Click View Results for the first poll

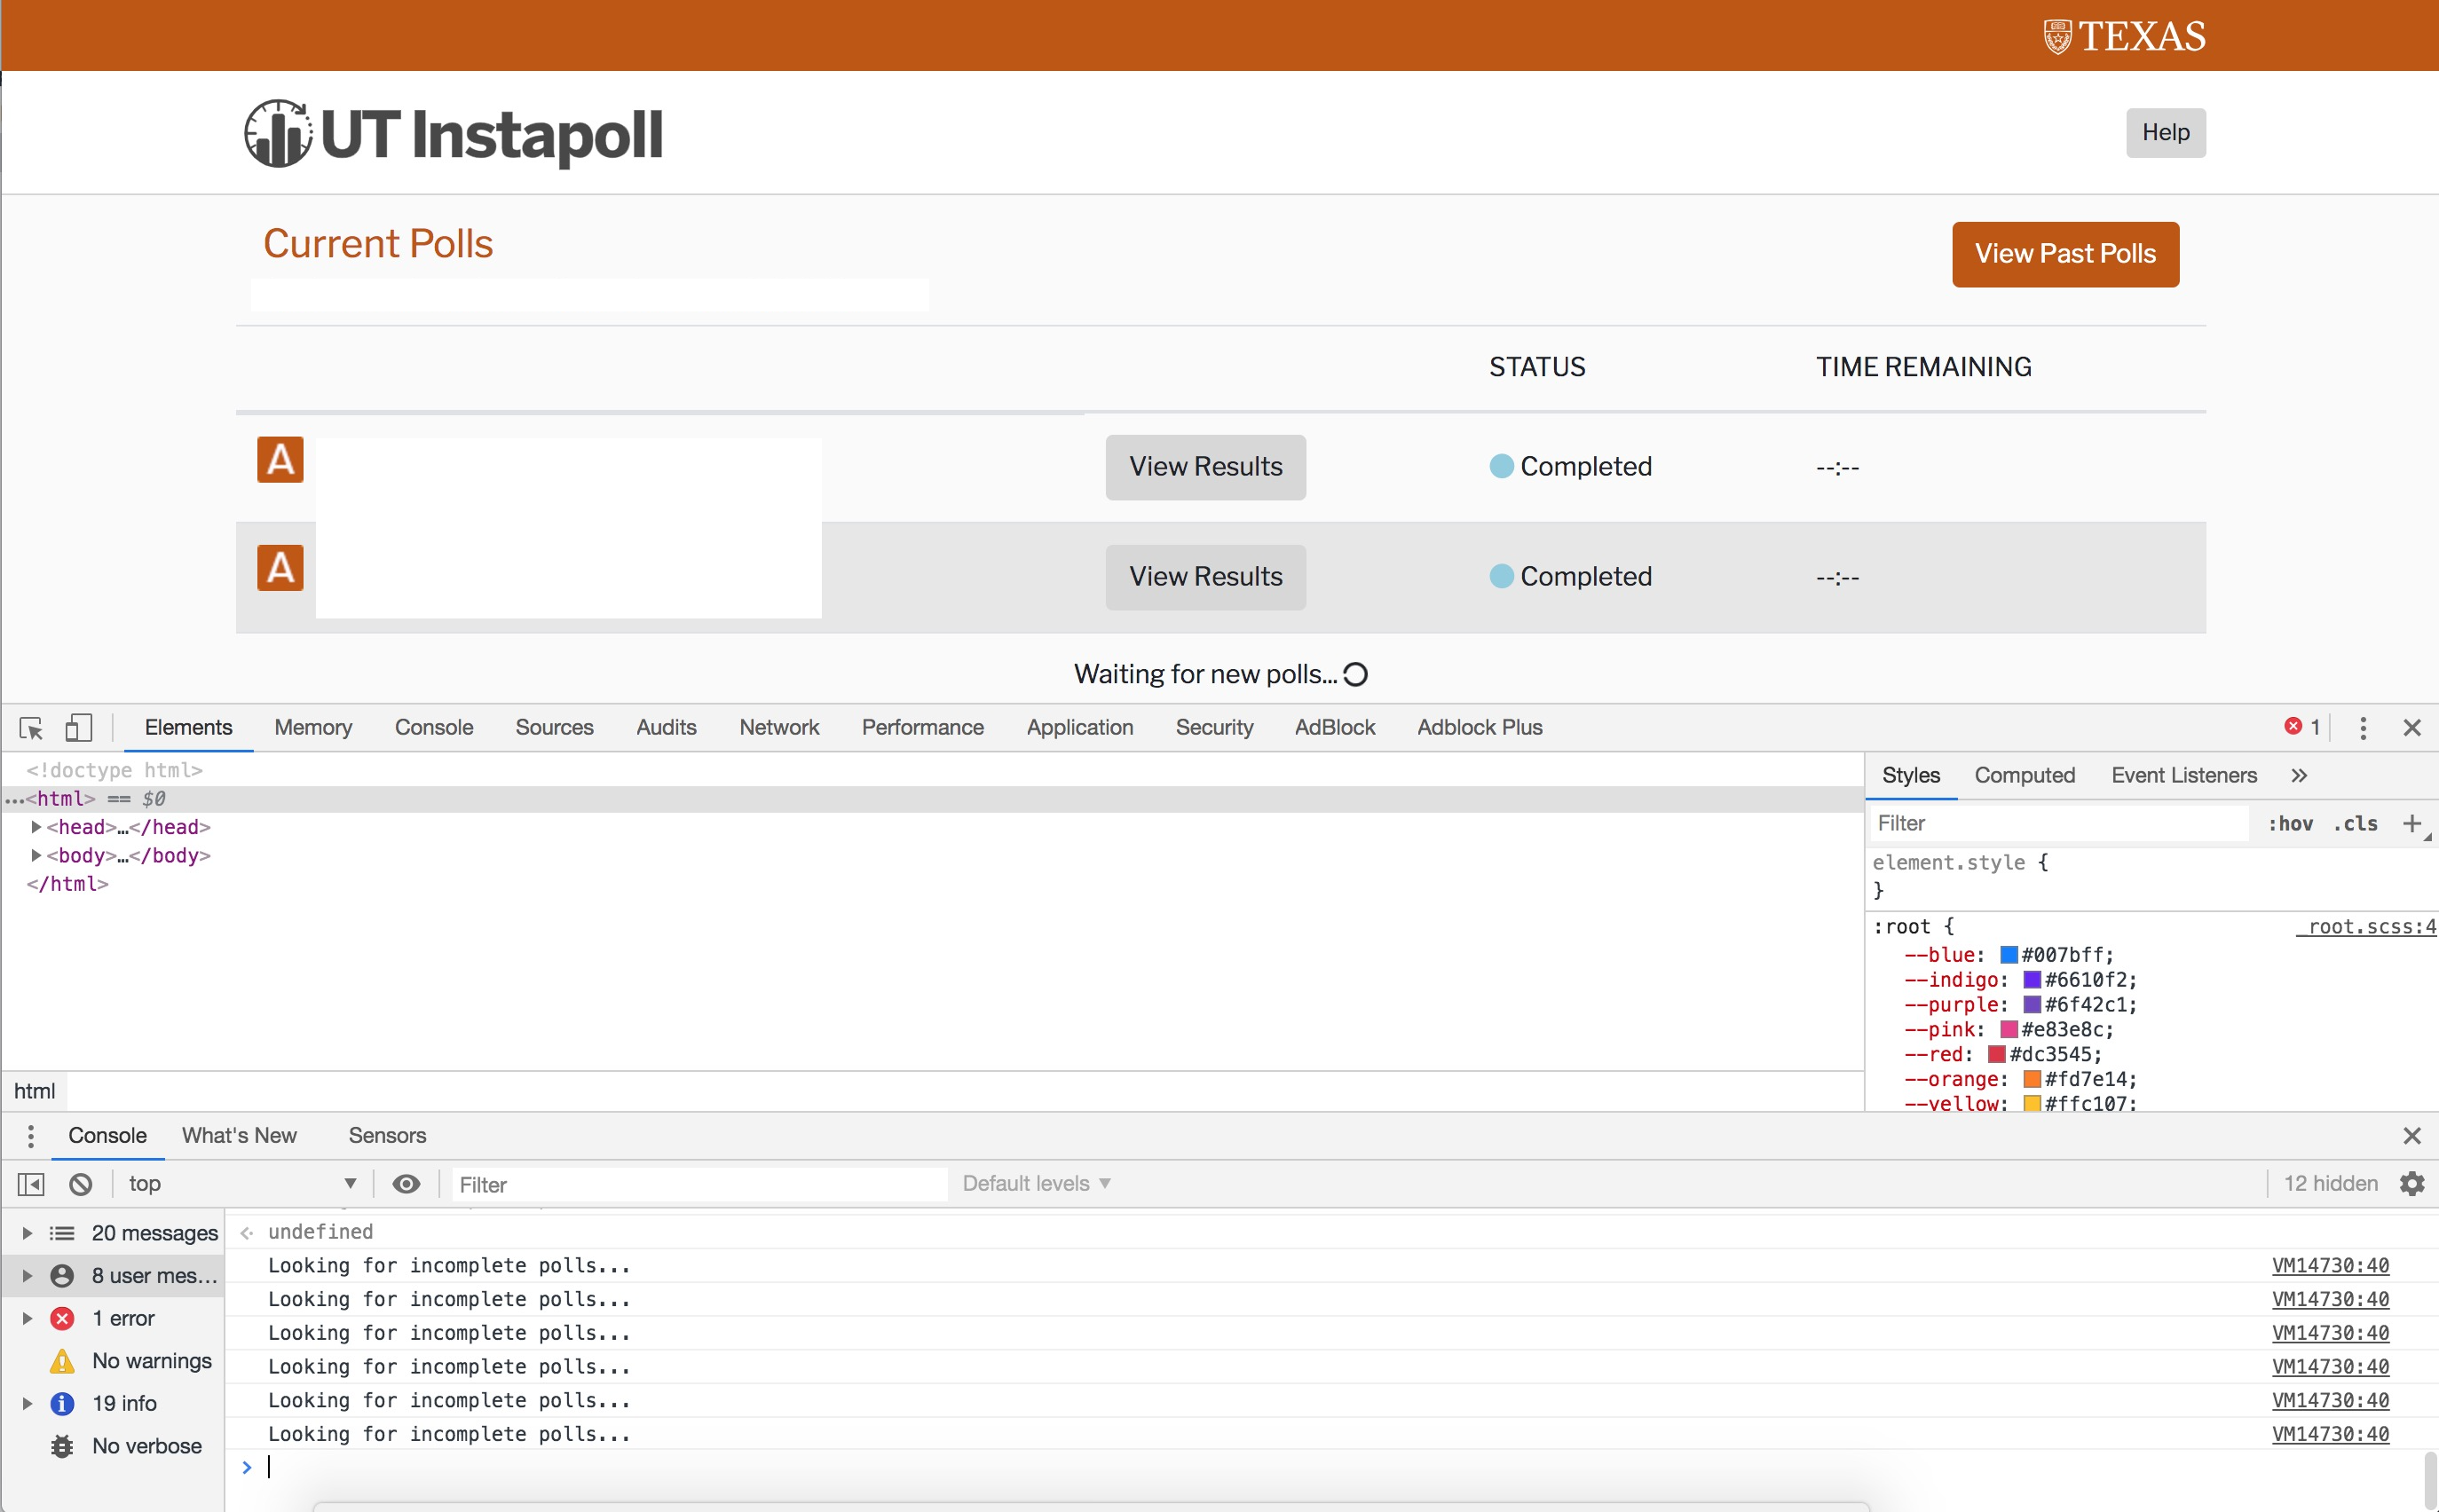pyautogui.click(x=1205, y=467)
